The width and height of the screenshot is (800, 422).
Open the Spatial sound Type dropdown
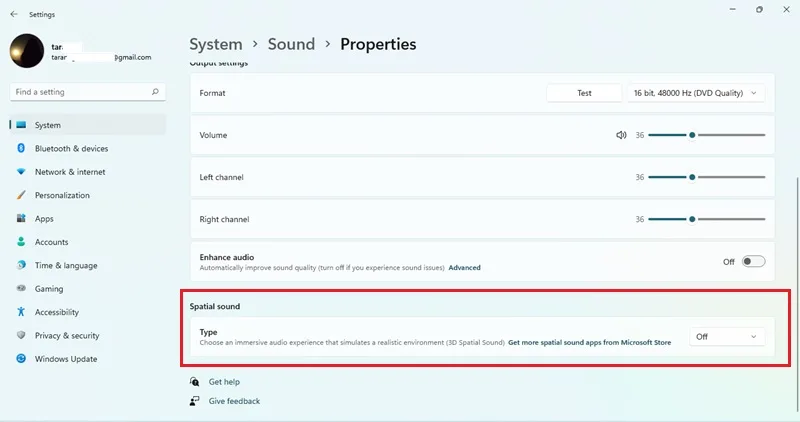(727, 337)
